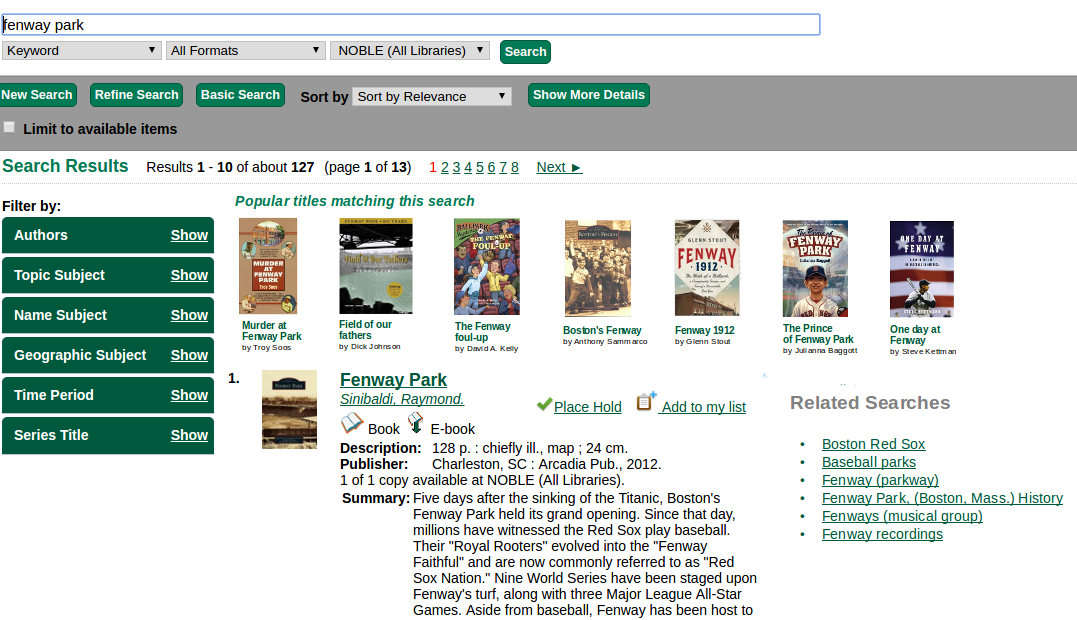This screenshot has width=1077, height=620.
Task: Click the Boston's Fenway title link
Action: click(602, 330)
